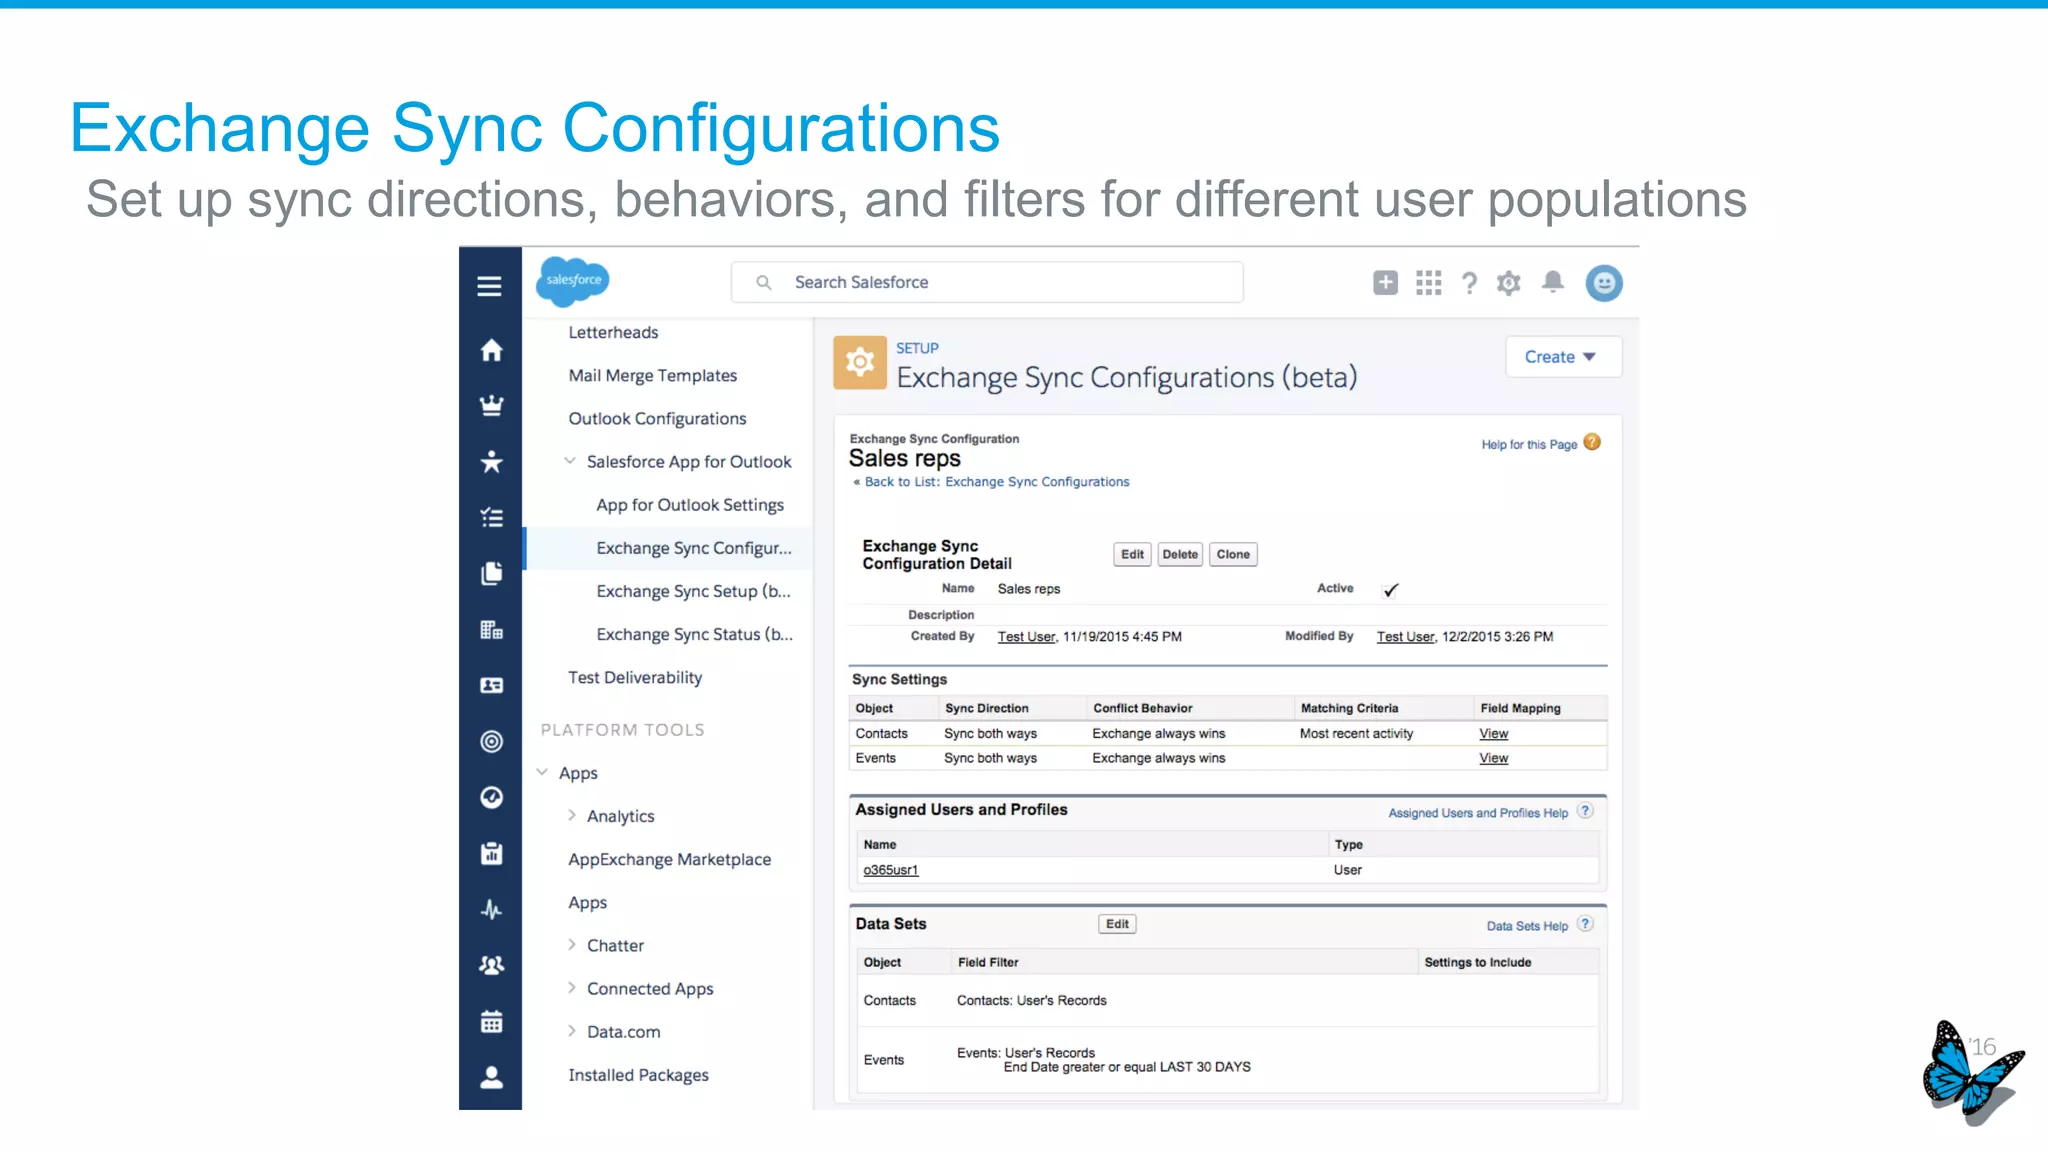Open the Setup gear icon in header

(x=1509, y=283)
